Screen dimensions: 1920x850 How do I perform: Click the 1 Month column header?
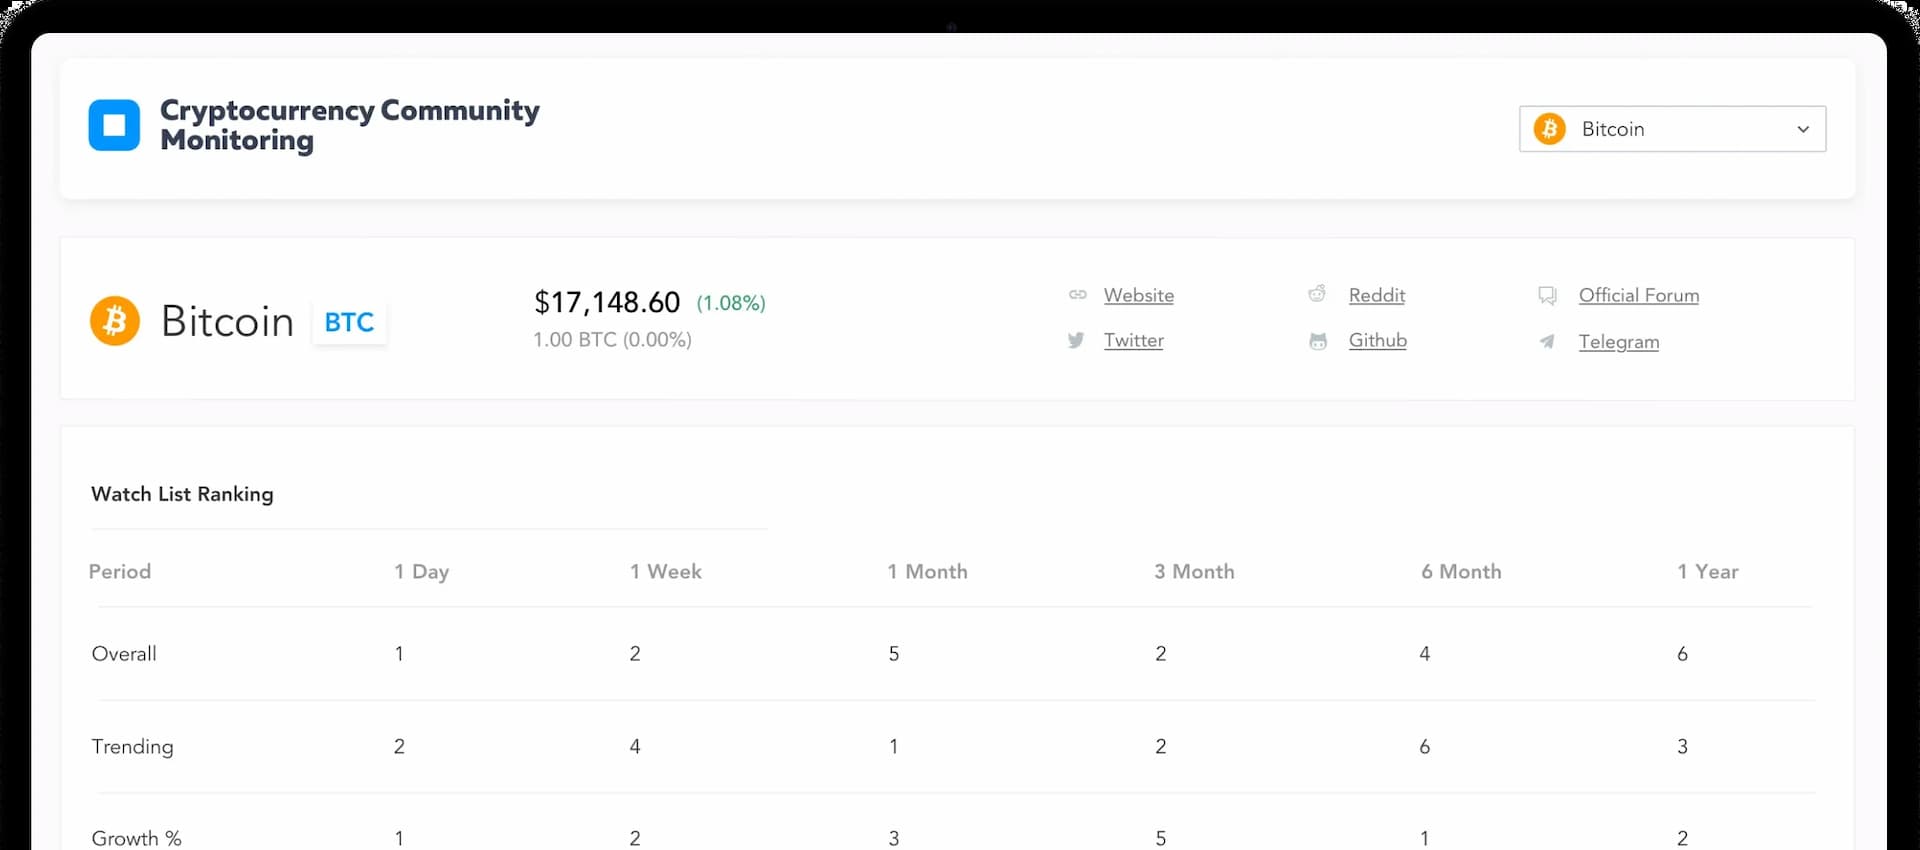[x=927, y=571]
